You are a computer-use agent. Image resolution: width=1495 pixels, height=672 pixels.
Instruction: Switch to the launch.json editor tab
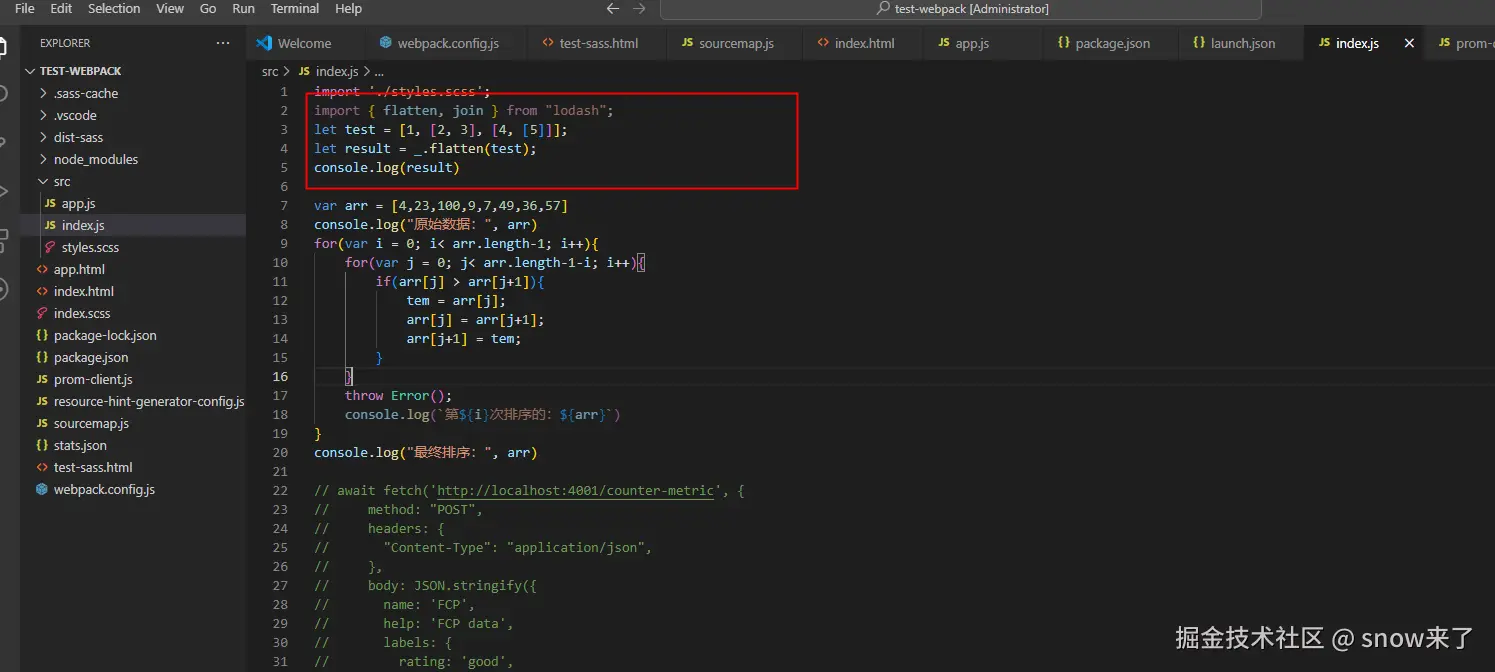tap(1242, 43)
